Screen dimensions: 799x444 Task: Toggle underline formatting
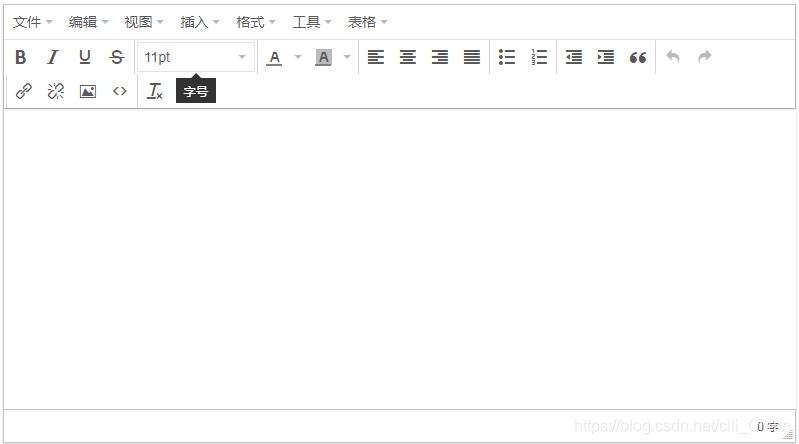(85, 57)
